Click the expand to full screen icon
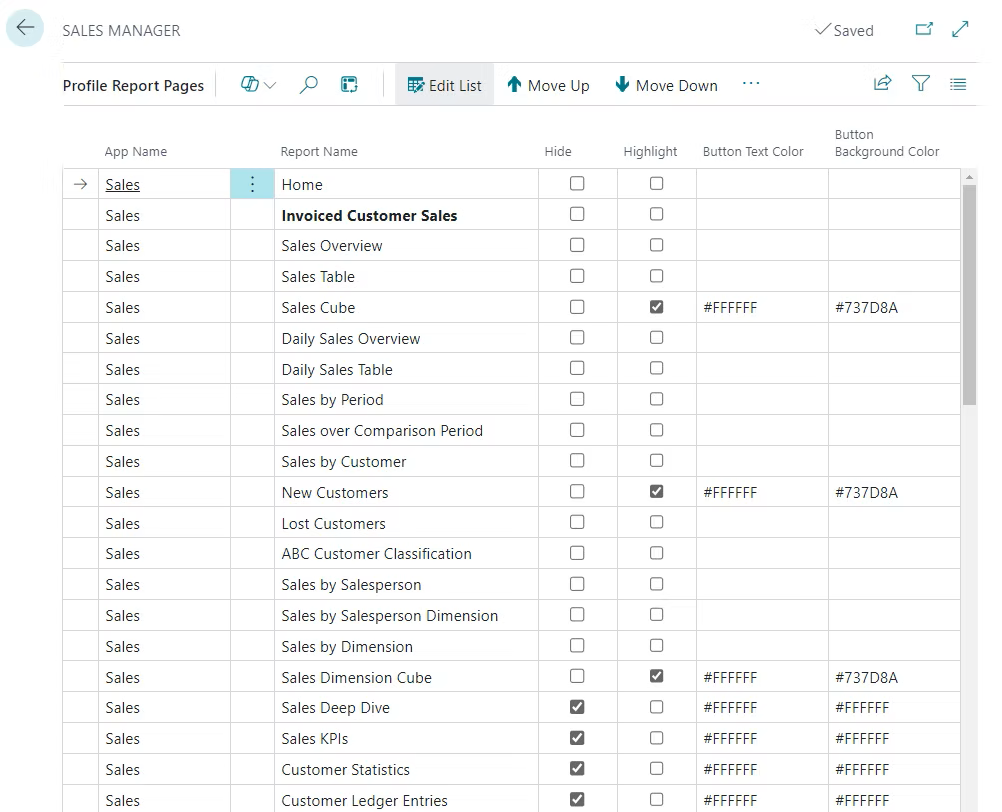 (x=960, y=29)
